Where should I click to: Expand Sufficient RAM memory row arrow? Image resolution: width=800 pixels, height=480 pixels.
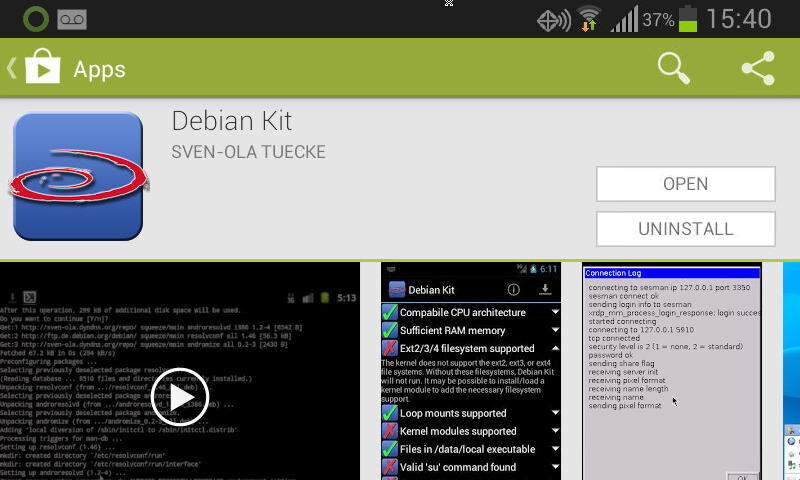pos(555,330)
